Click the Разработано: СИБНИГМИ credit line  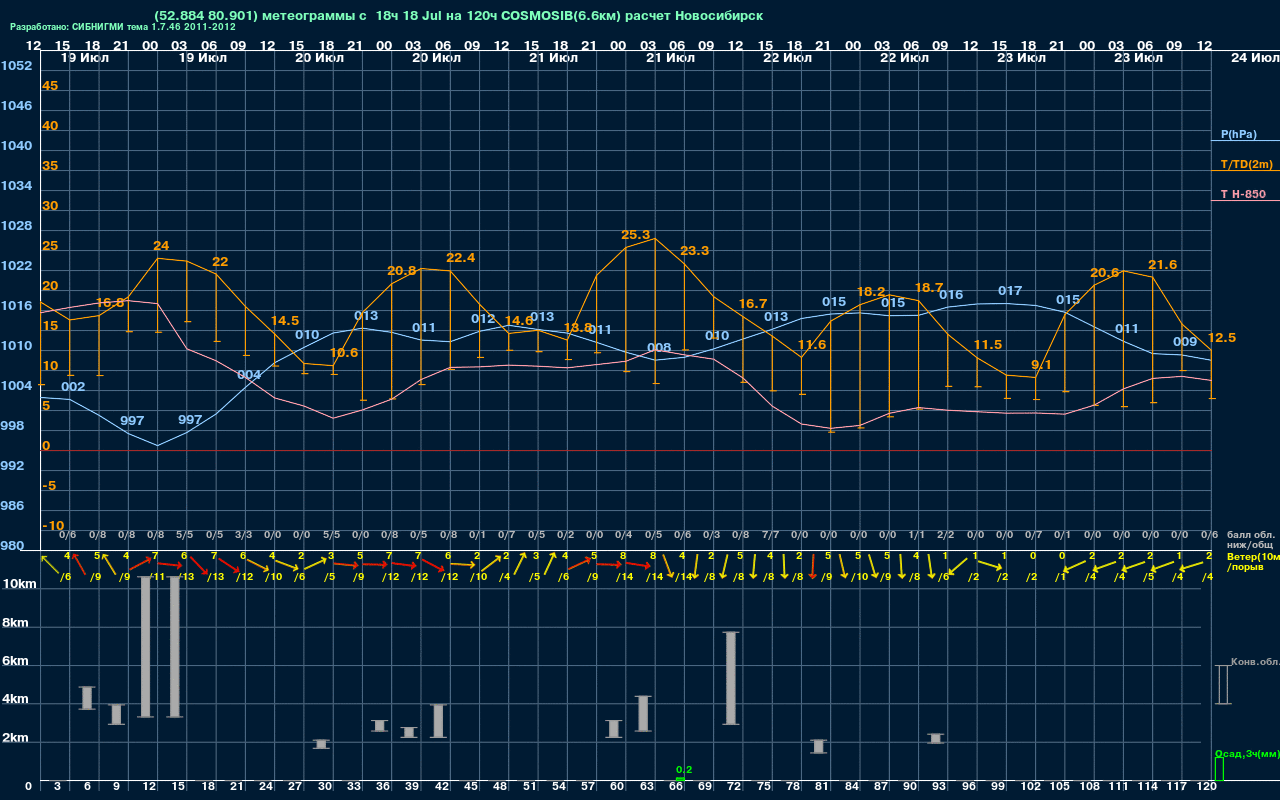(x=123, y=27)
